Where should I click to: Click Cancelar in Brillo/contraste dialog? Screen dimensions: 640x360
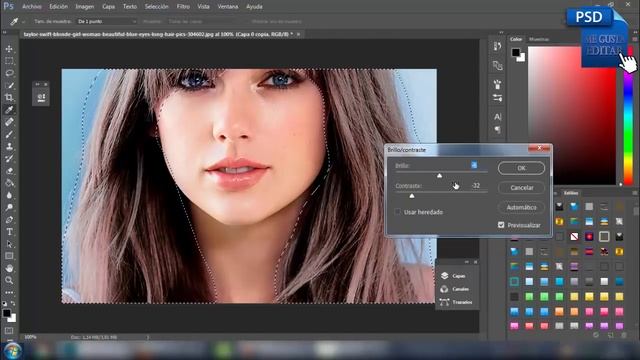(x=521, y=188)
